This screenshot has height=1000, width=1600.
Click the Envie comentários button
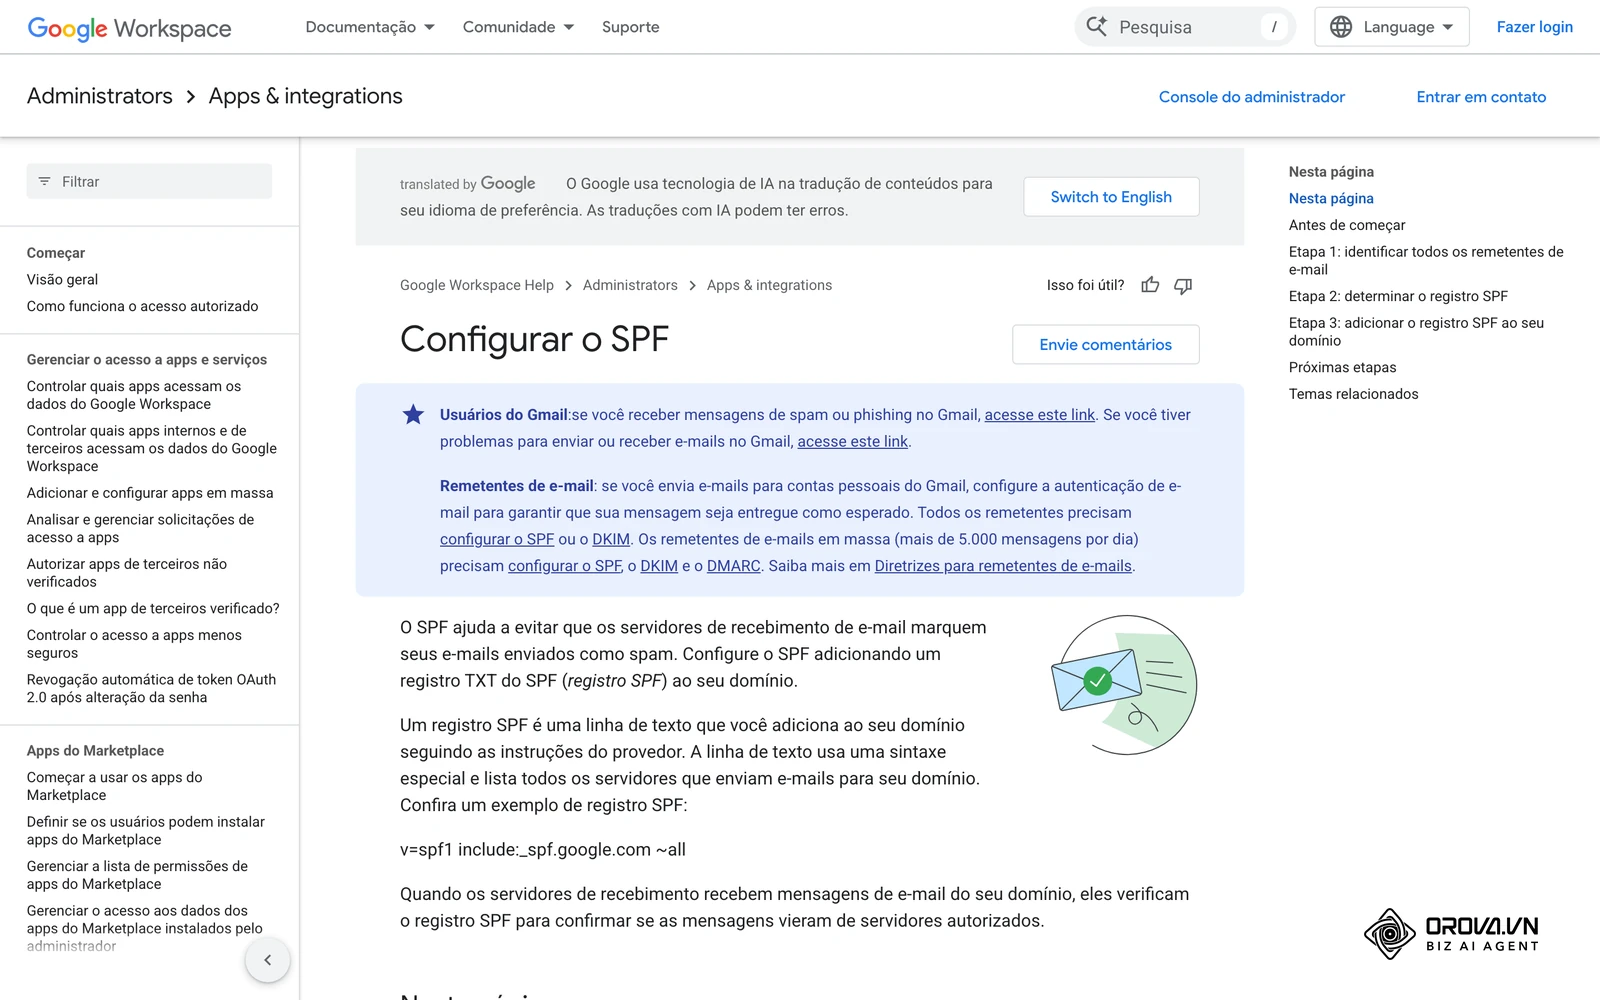coord(1105,344)
